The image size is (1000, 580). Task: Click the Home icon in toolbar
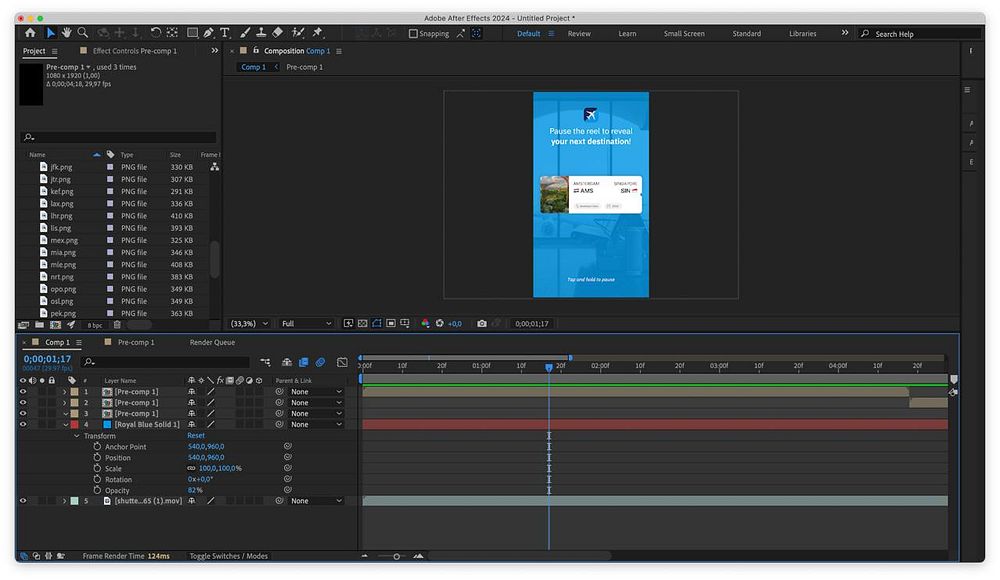pyautogui.click(x=30, y=33)
